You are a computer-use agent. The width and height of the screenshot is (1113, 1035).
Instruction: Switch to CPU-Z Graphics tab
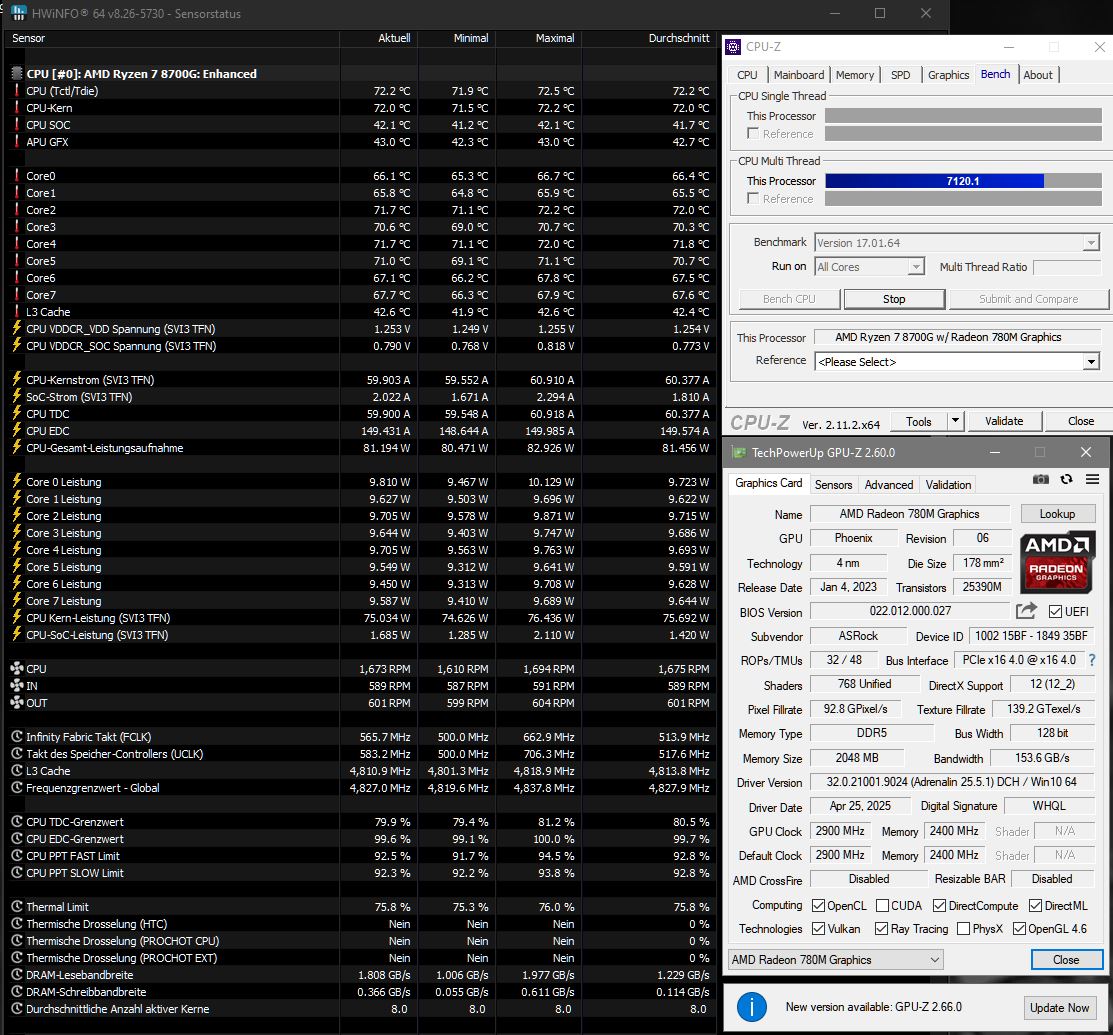[x=948, y=75]
